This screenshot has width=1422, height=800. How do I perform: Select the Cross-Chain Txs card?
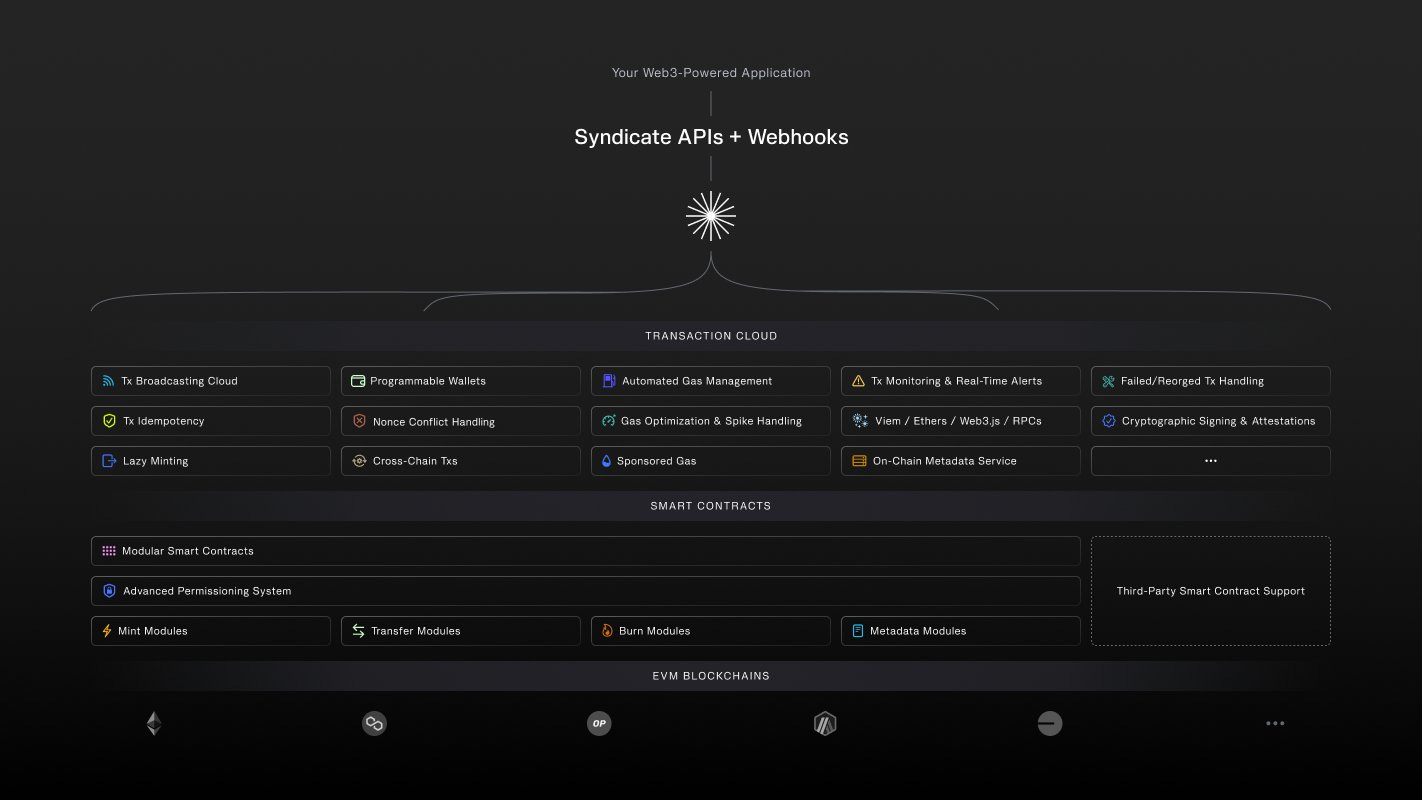[x=461, y=461]
